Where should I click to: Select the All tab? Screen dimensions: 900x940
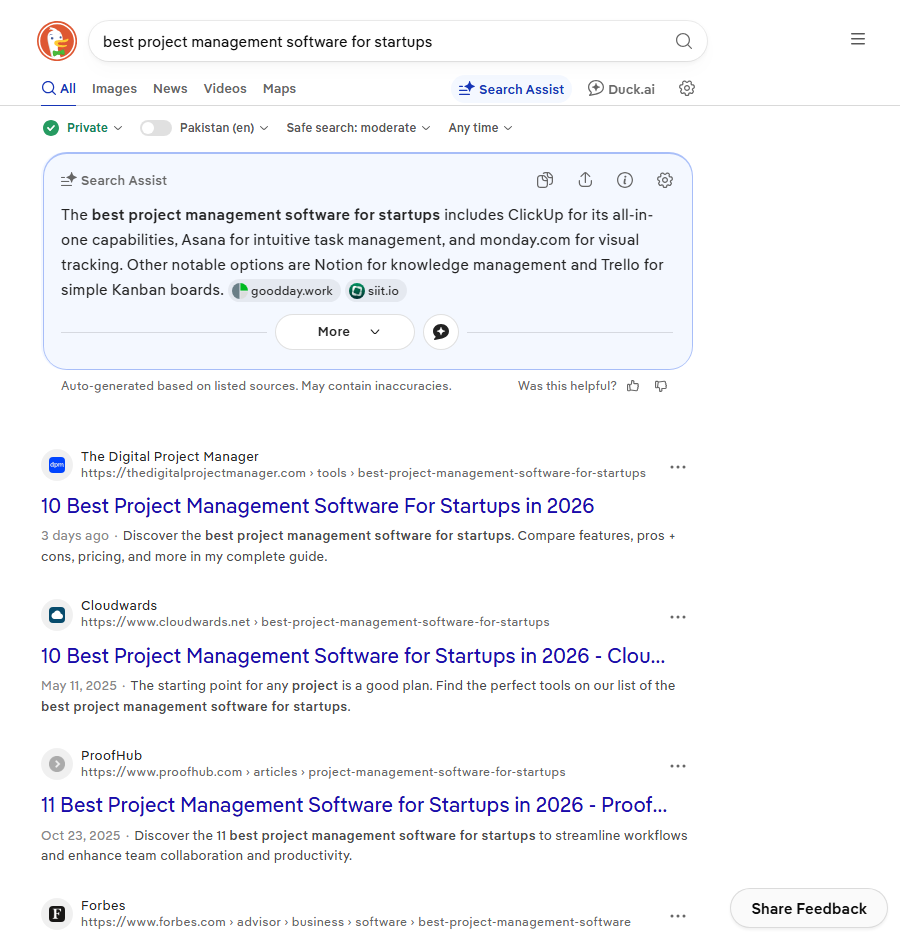click(x=58, y=89)
